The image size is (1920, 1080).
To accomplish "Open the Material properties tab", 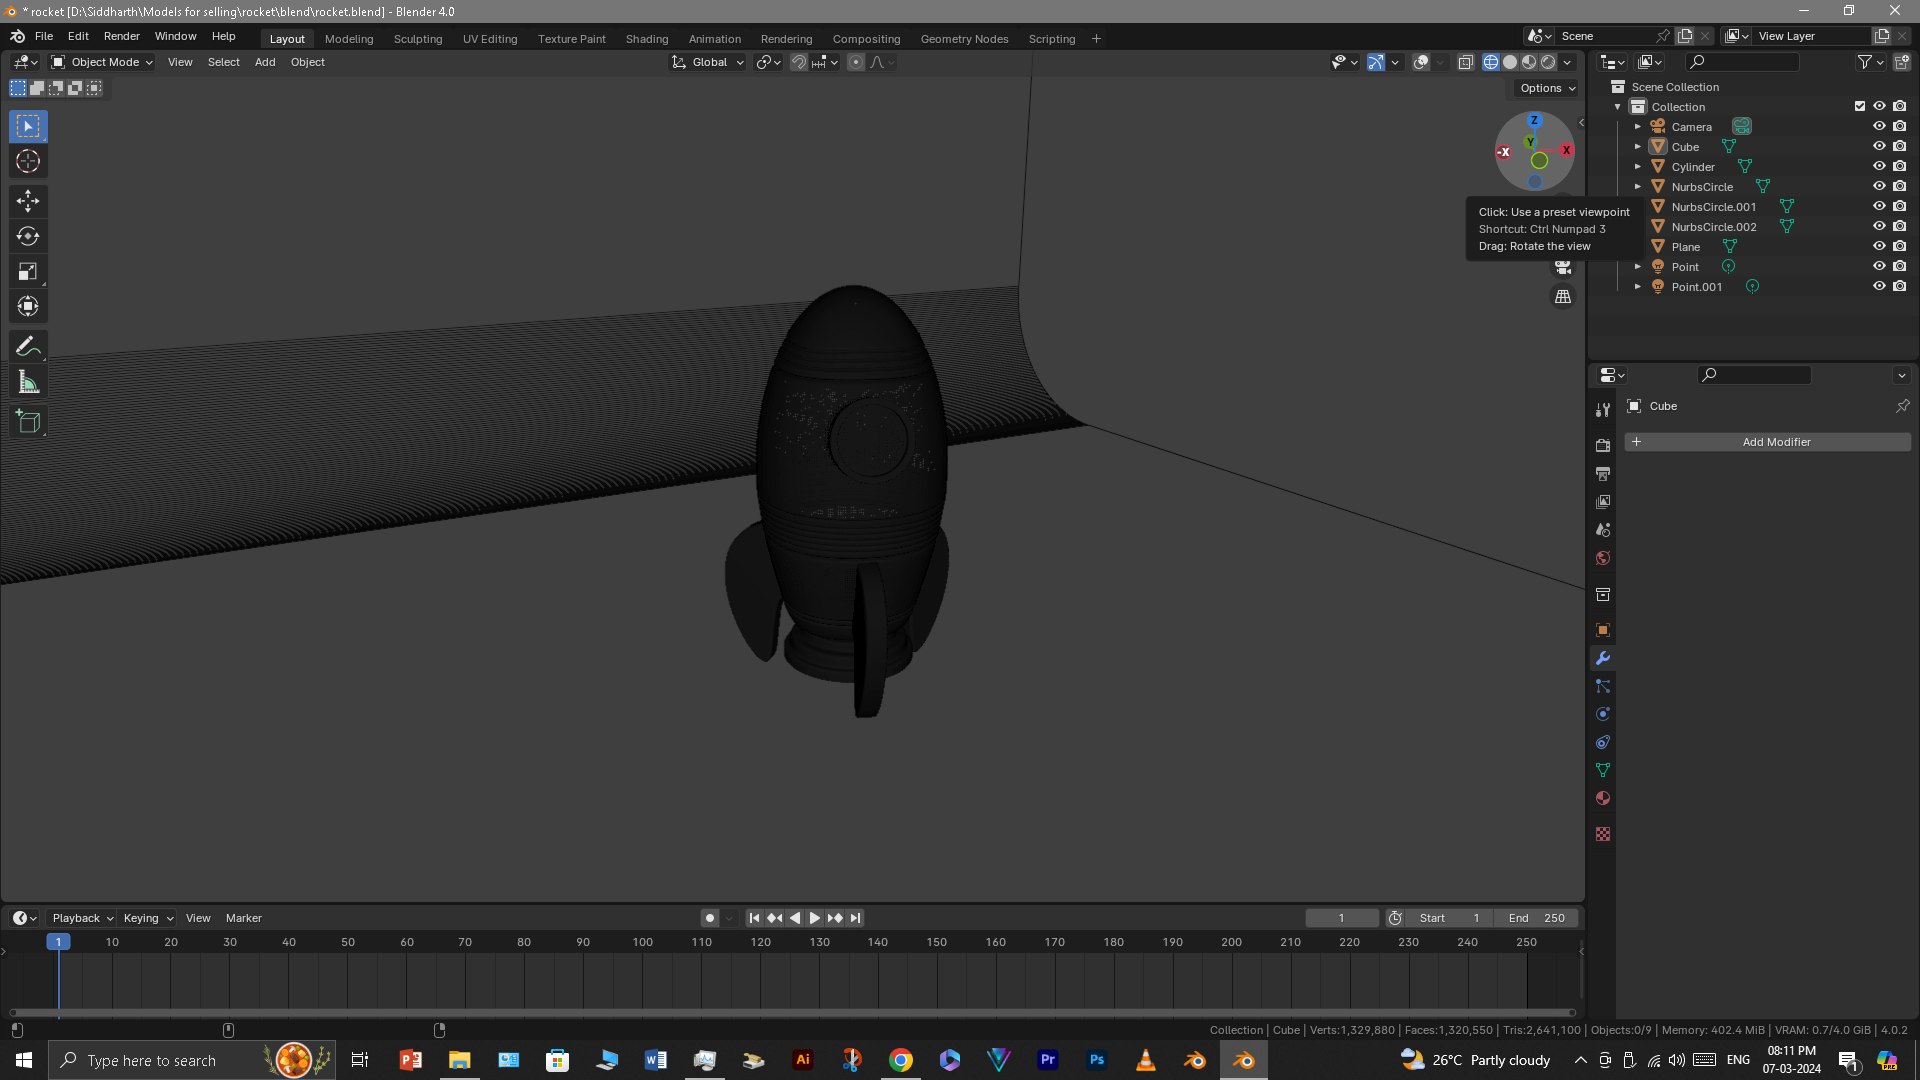I will click(1603, 798).
